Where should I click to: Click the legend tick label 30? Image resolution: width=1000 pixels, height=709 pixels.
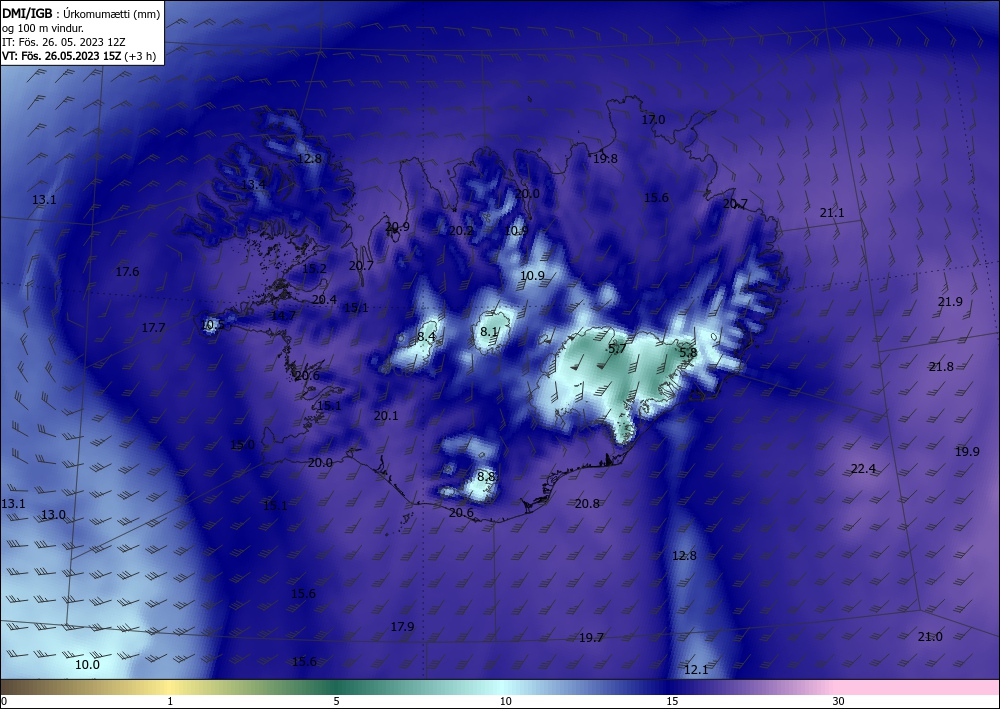839,701
